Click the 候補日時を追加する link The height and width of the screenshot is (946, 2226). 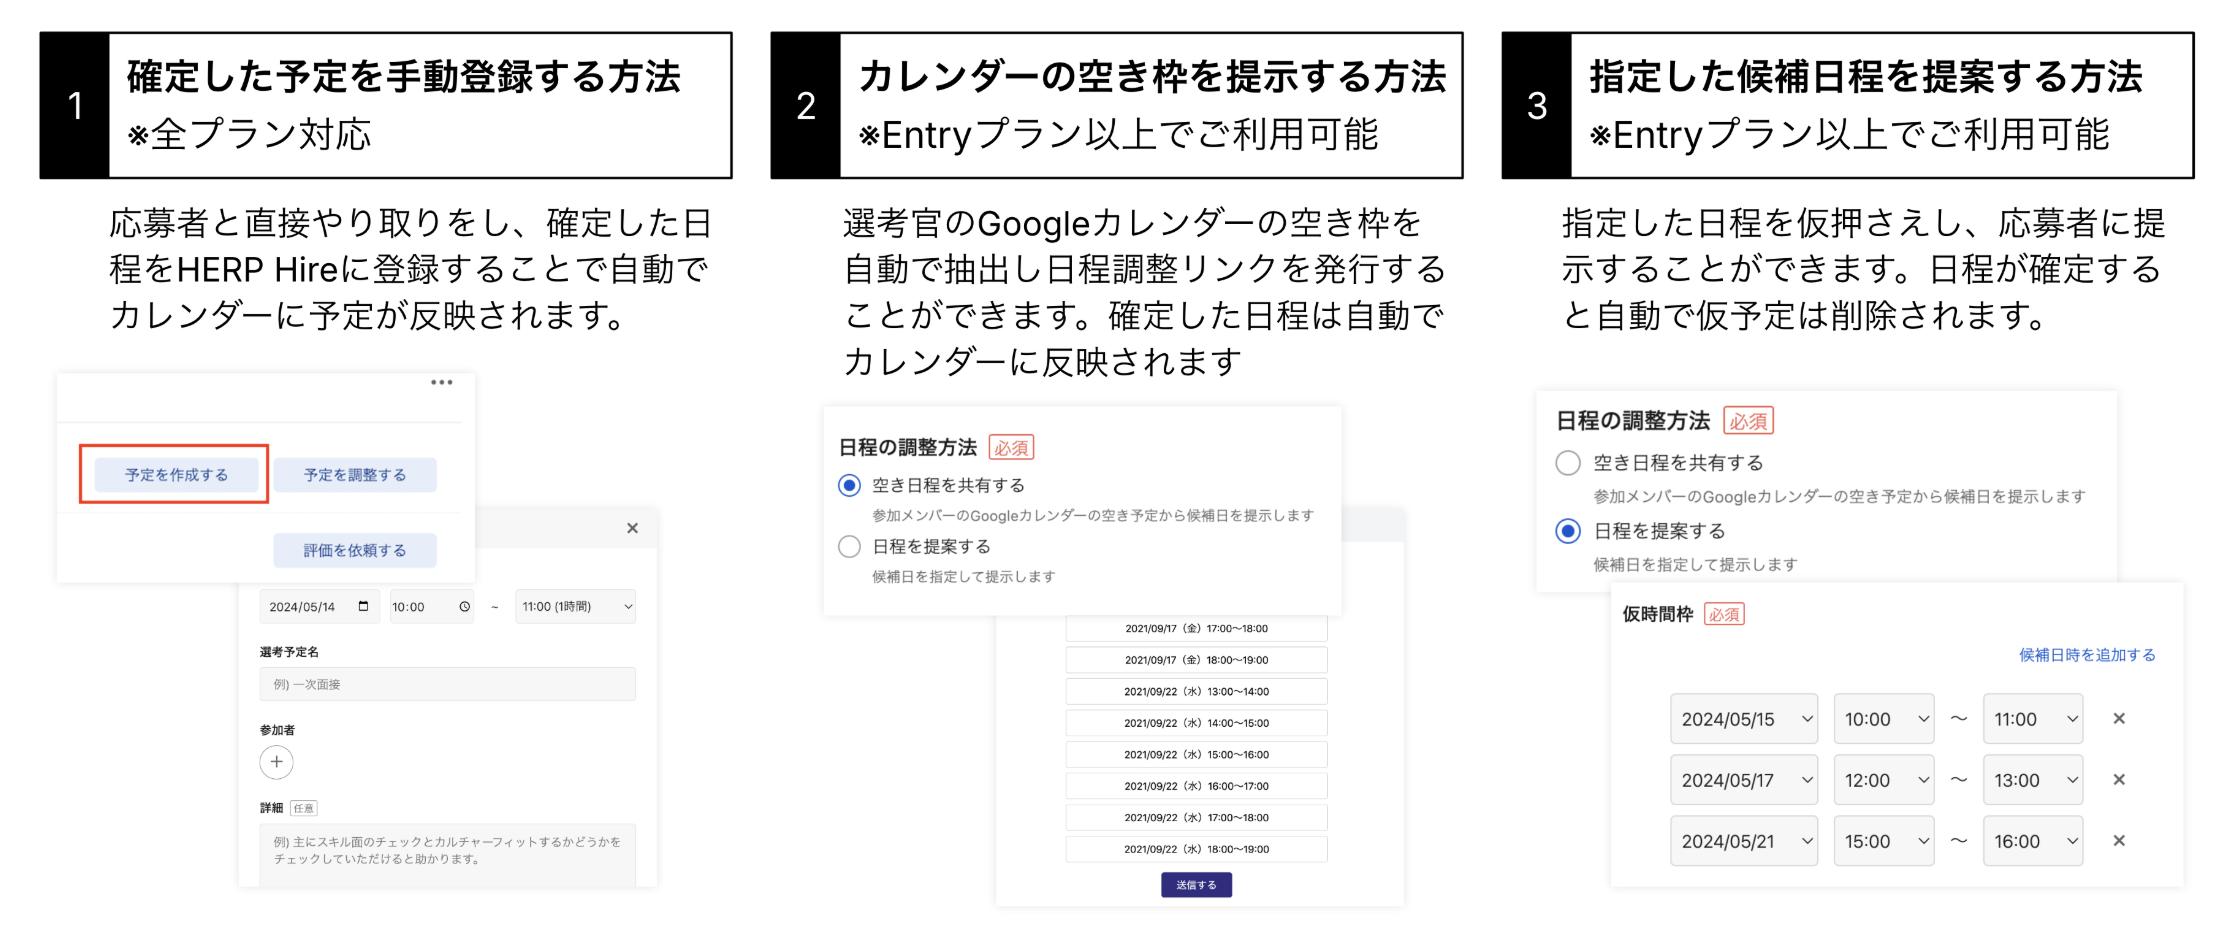click(2087, 654)
